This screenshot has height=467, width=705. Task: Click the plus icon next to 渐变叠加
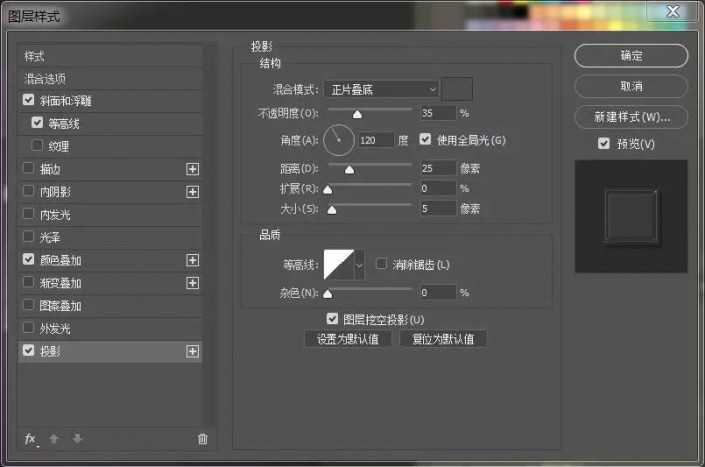click(193, 283)
